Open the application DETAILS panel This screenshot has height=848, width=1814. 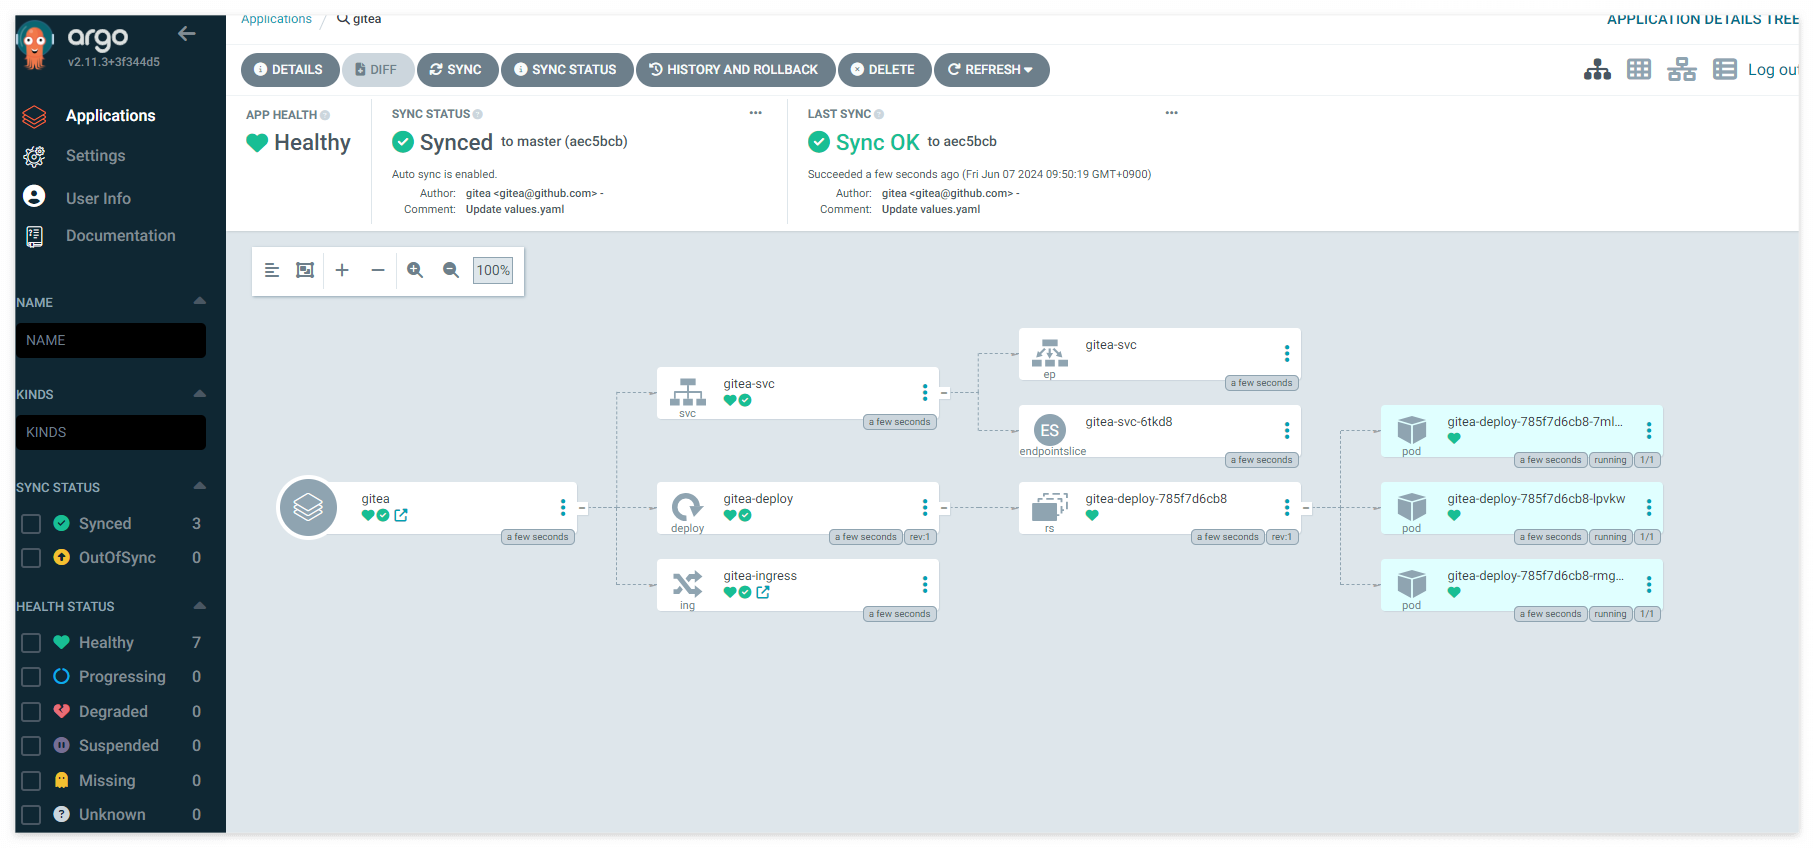tap(288, 70)
